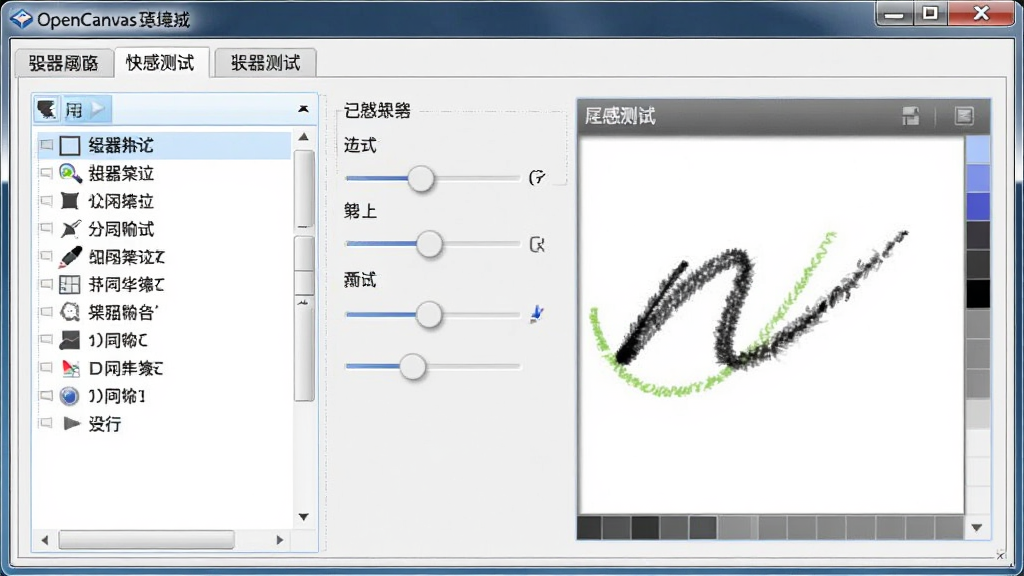Screen dimensions: 1024x576
Task: Tick the checkbox beside the magnifying glass row
Action: 46,173
